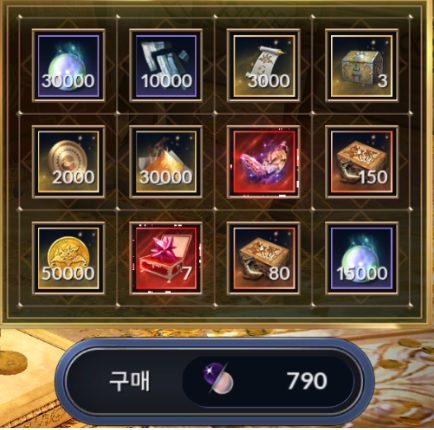434x430 pixels.
Task: Select the gold coin item labeled 50000
Action: pos(69,258)
